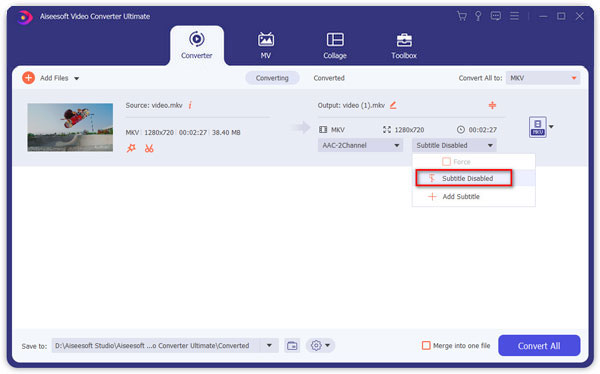This screenshot has height=374, width=600.
Task: Switch to the Collage tab
Action: (335, 46)
